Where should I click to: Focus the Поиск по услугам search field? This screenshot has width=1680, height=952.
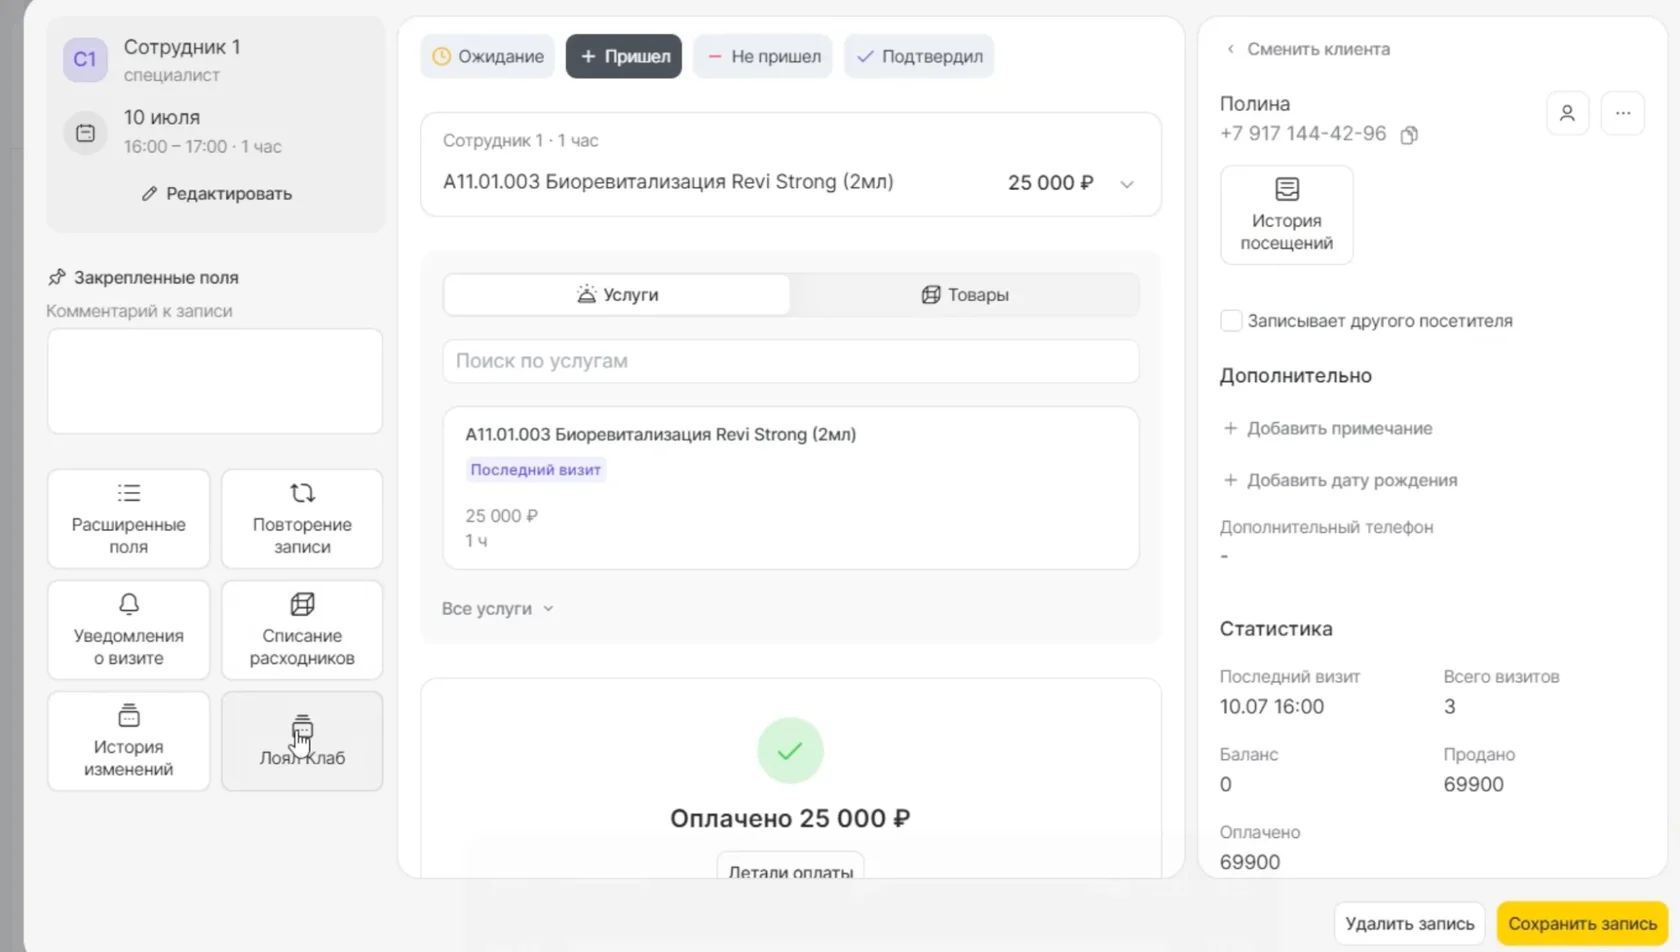790,361
